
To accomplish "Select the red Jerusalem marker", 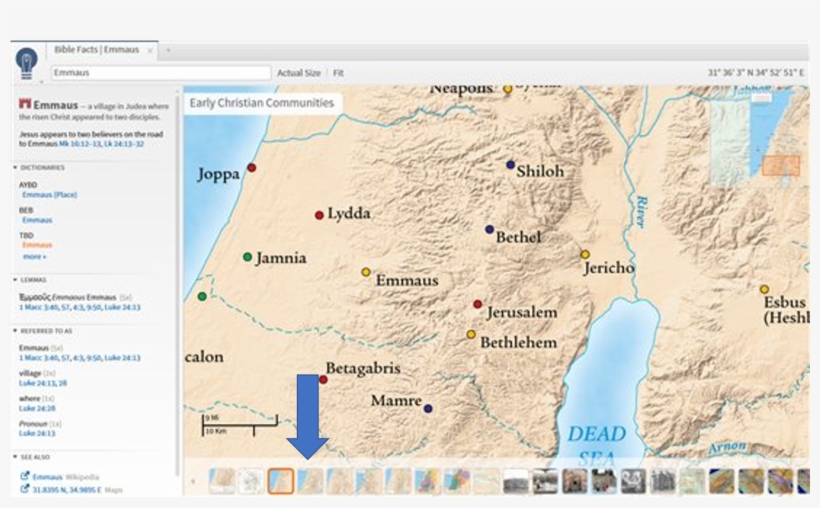I will click(477, 304).
